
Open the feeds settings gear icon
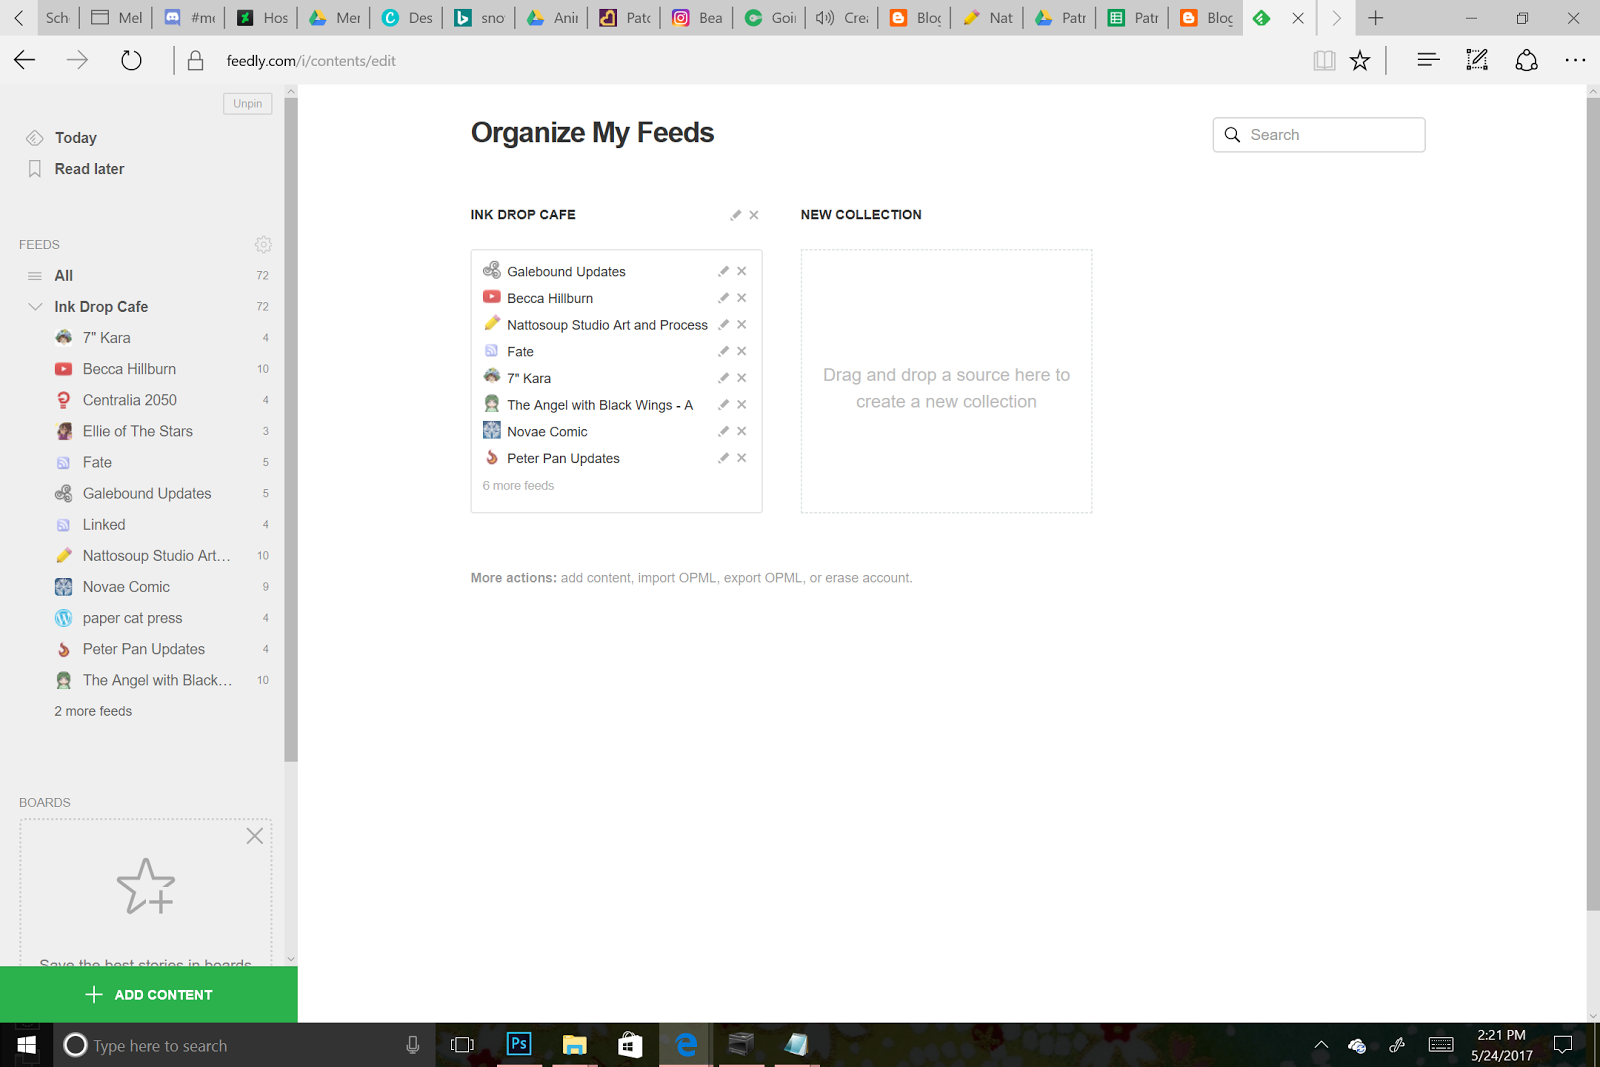pos(263,244)
